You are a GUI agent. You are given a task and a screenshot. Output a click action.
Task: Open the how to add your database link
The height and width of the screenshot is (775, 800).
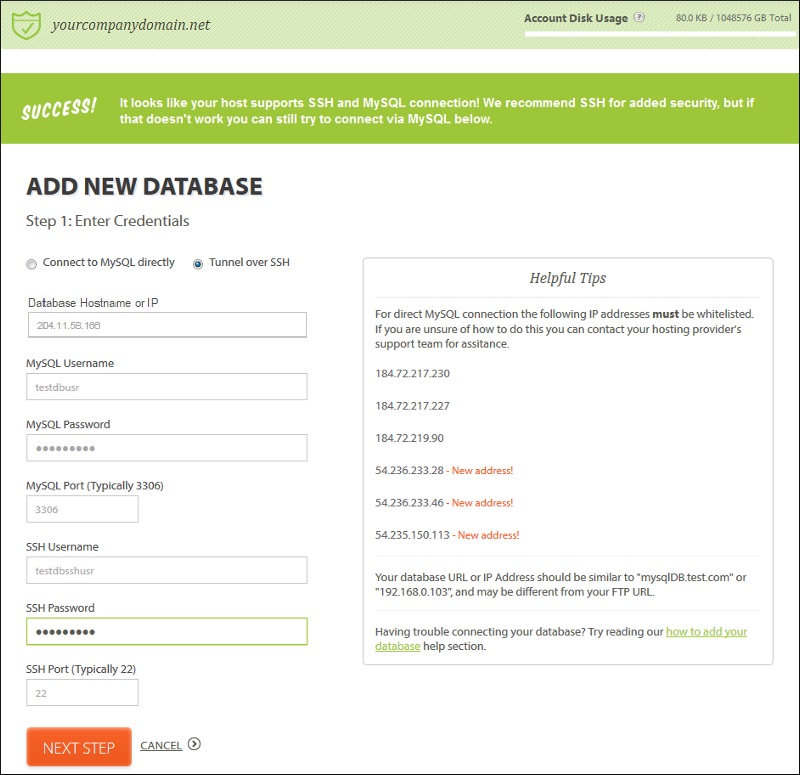[x=706, y=632]
